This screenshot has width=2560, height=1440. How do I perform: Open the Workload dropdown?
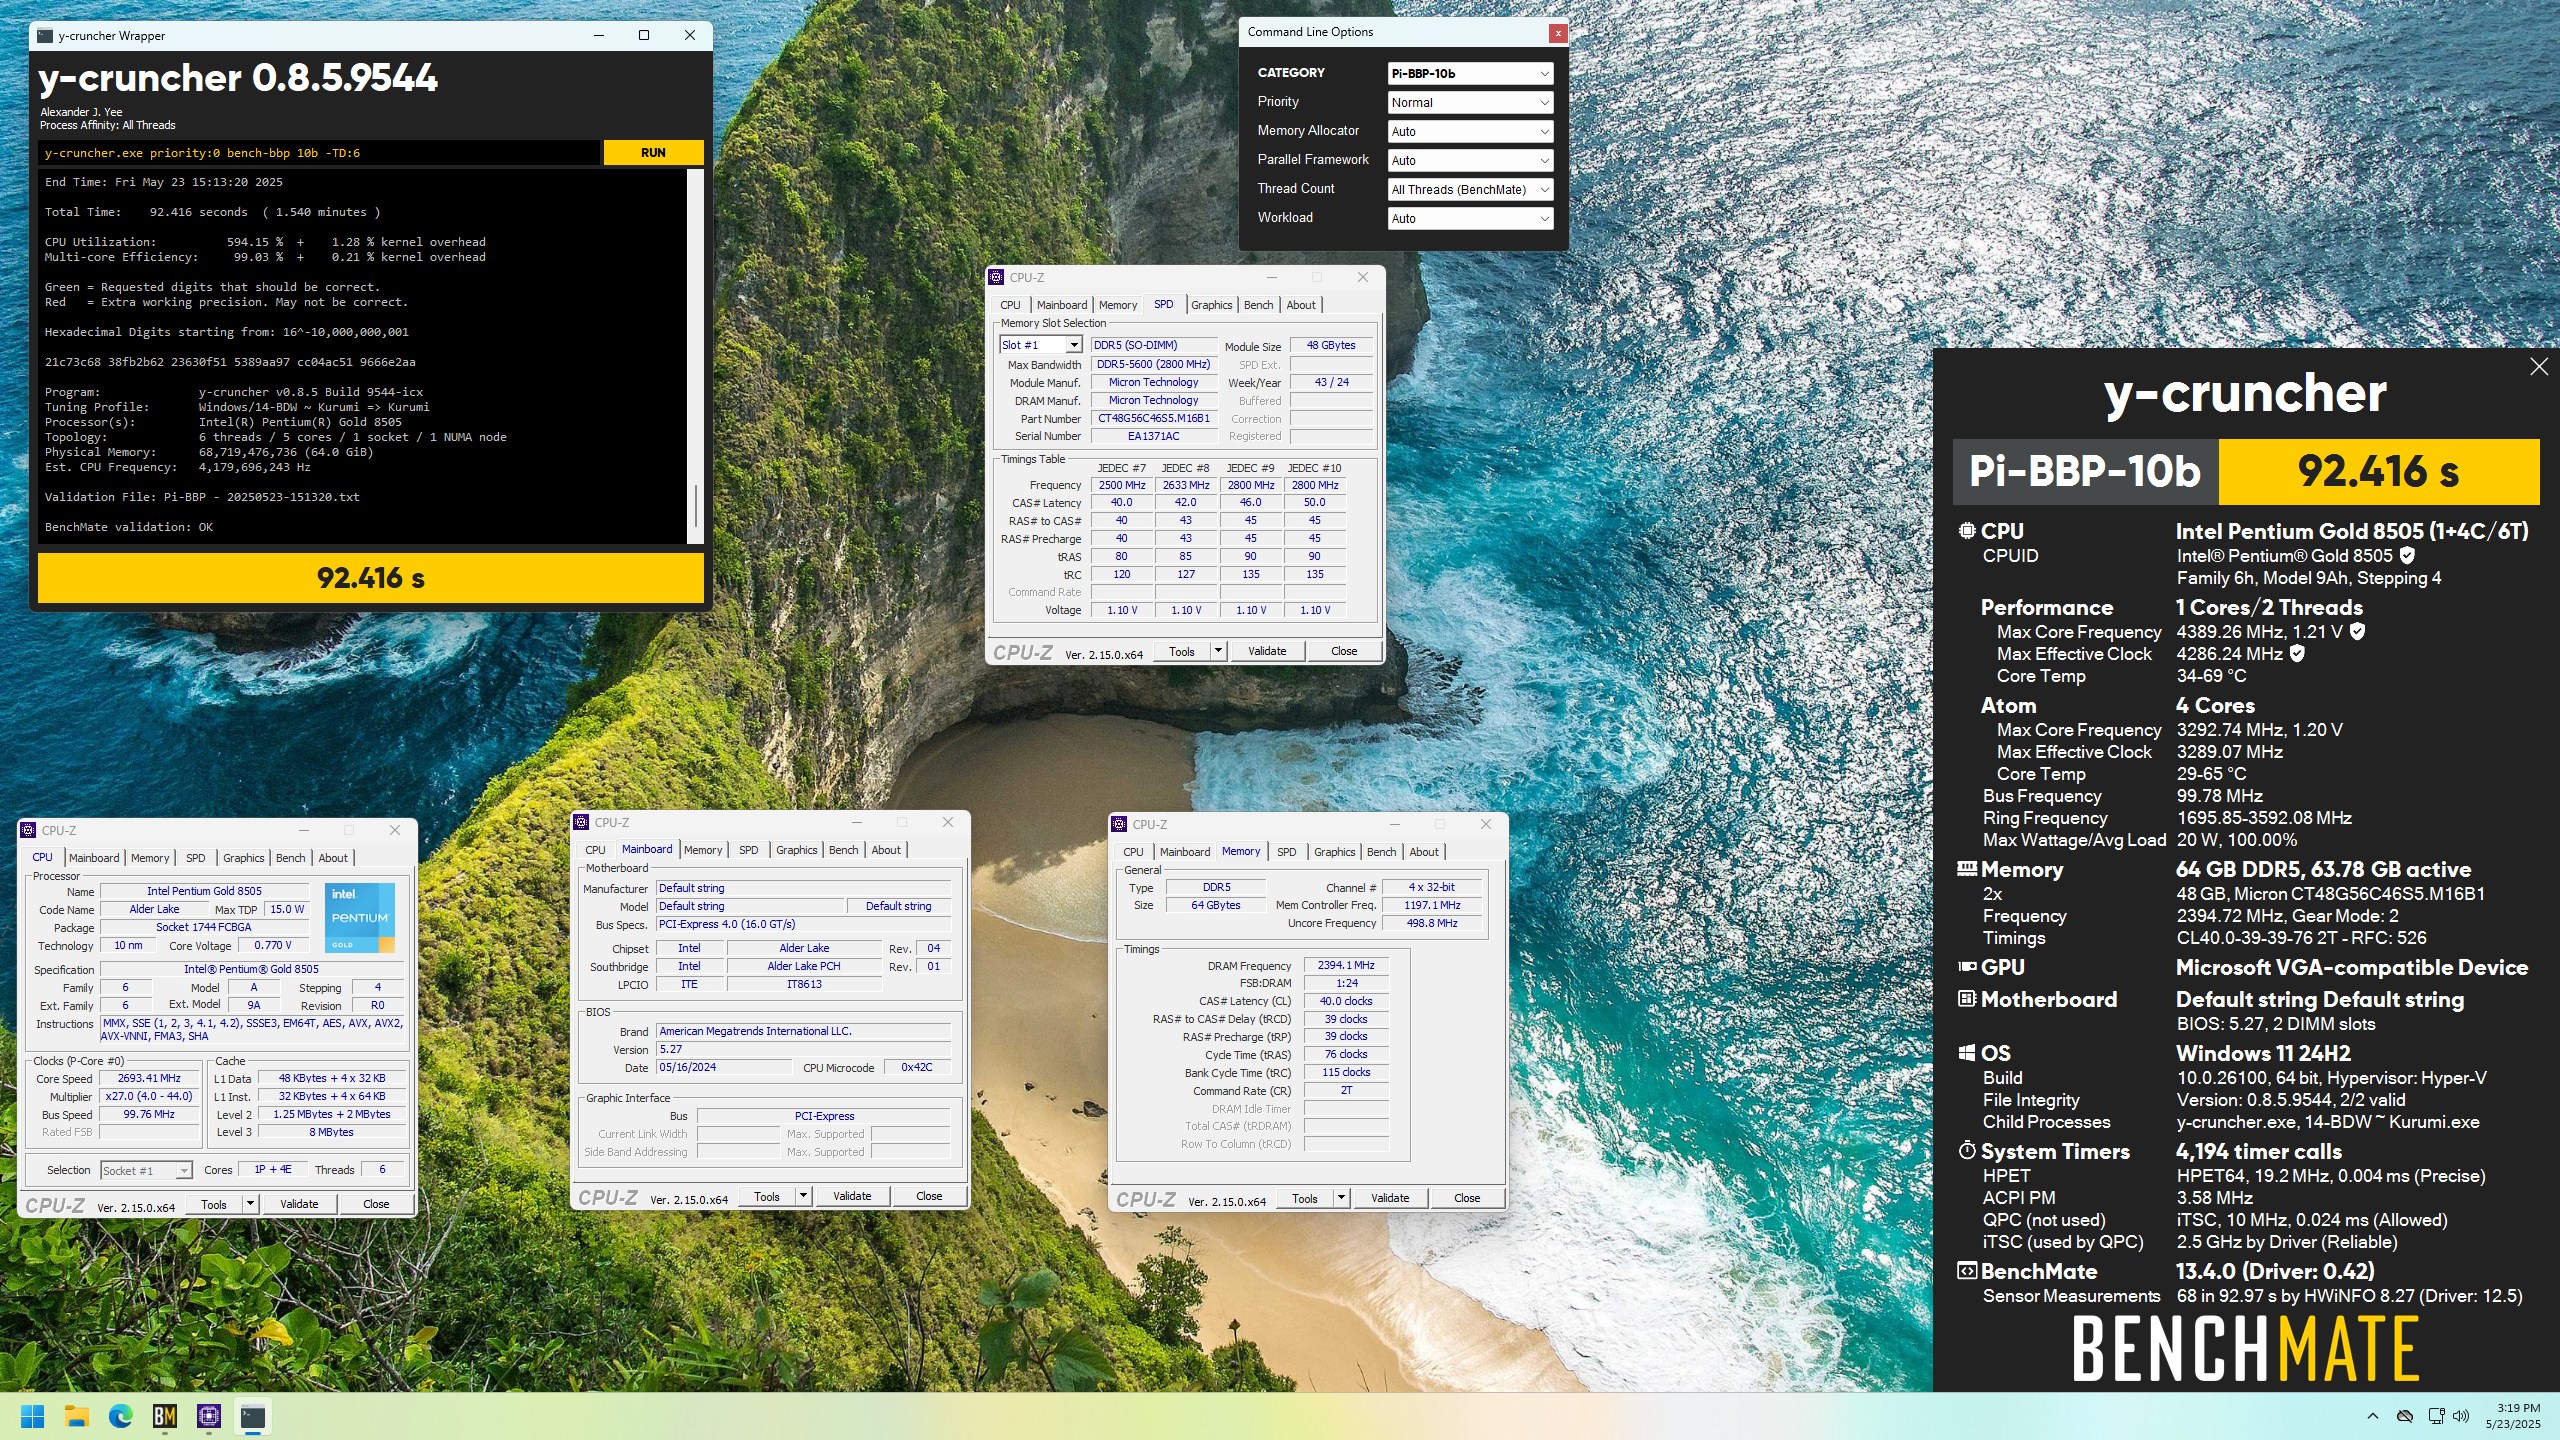pos(1470,218)
